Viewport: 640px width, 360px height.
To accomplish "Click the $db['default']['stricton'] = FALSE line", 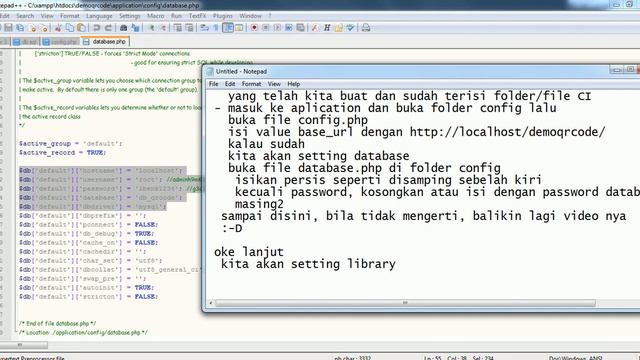I will pos(88,296).
